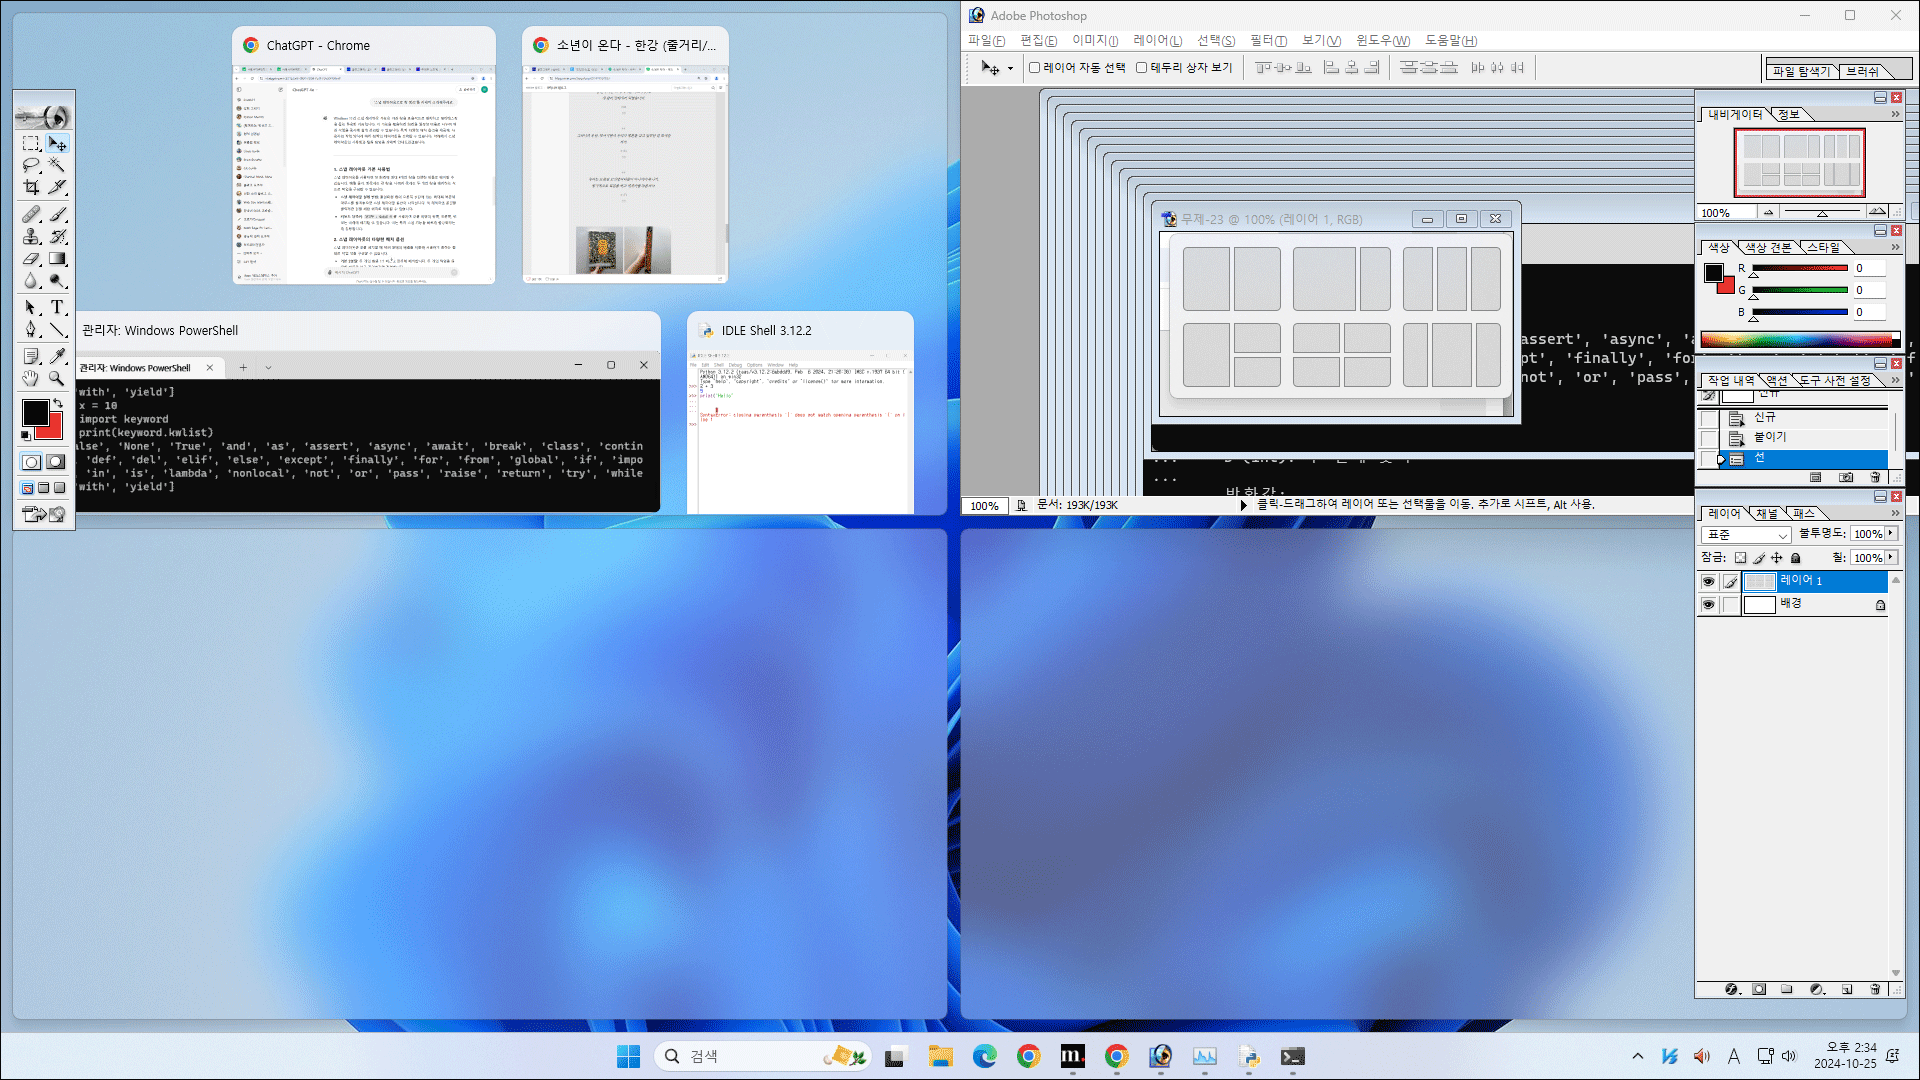Select the Crop tool

click(32, 187)
